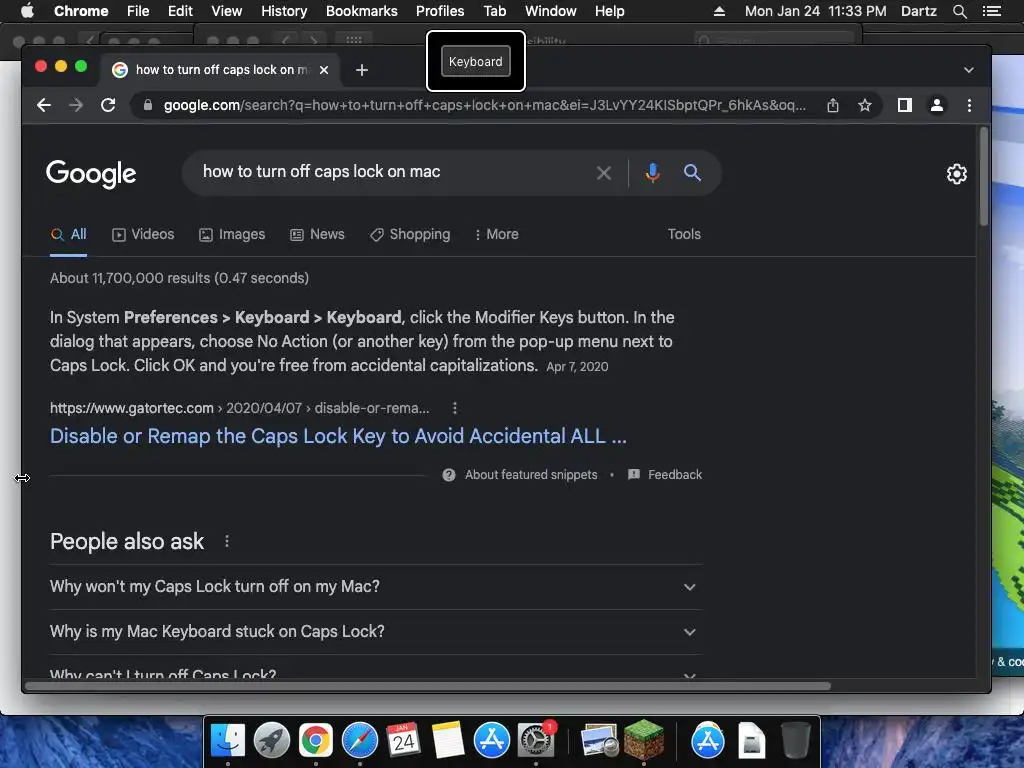Screen dimensions: 1024x768
Task: Start voice search via microphone icon
Action: [652, 173]
